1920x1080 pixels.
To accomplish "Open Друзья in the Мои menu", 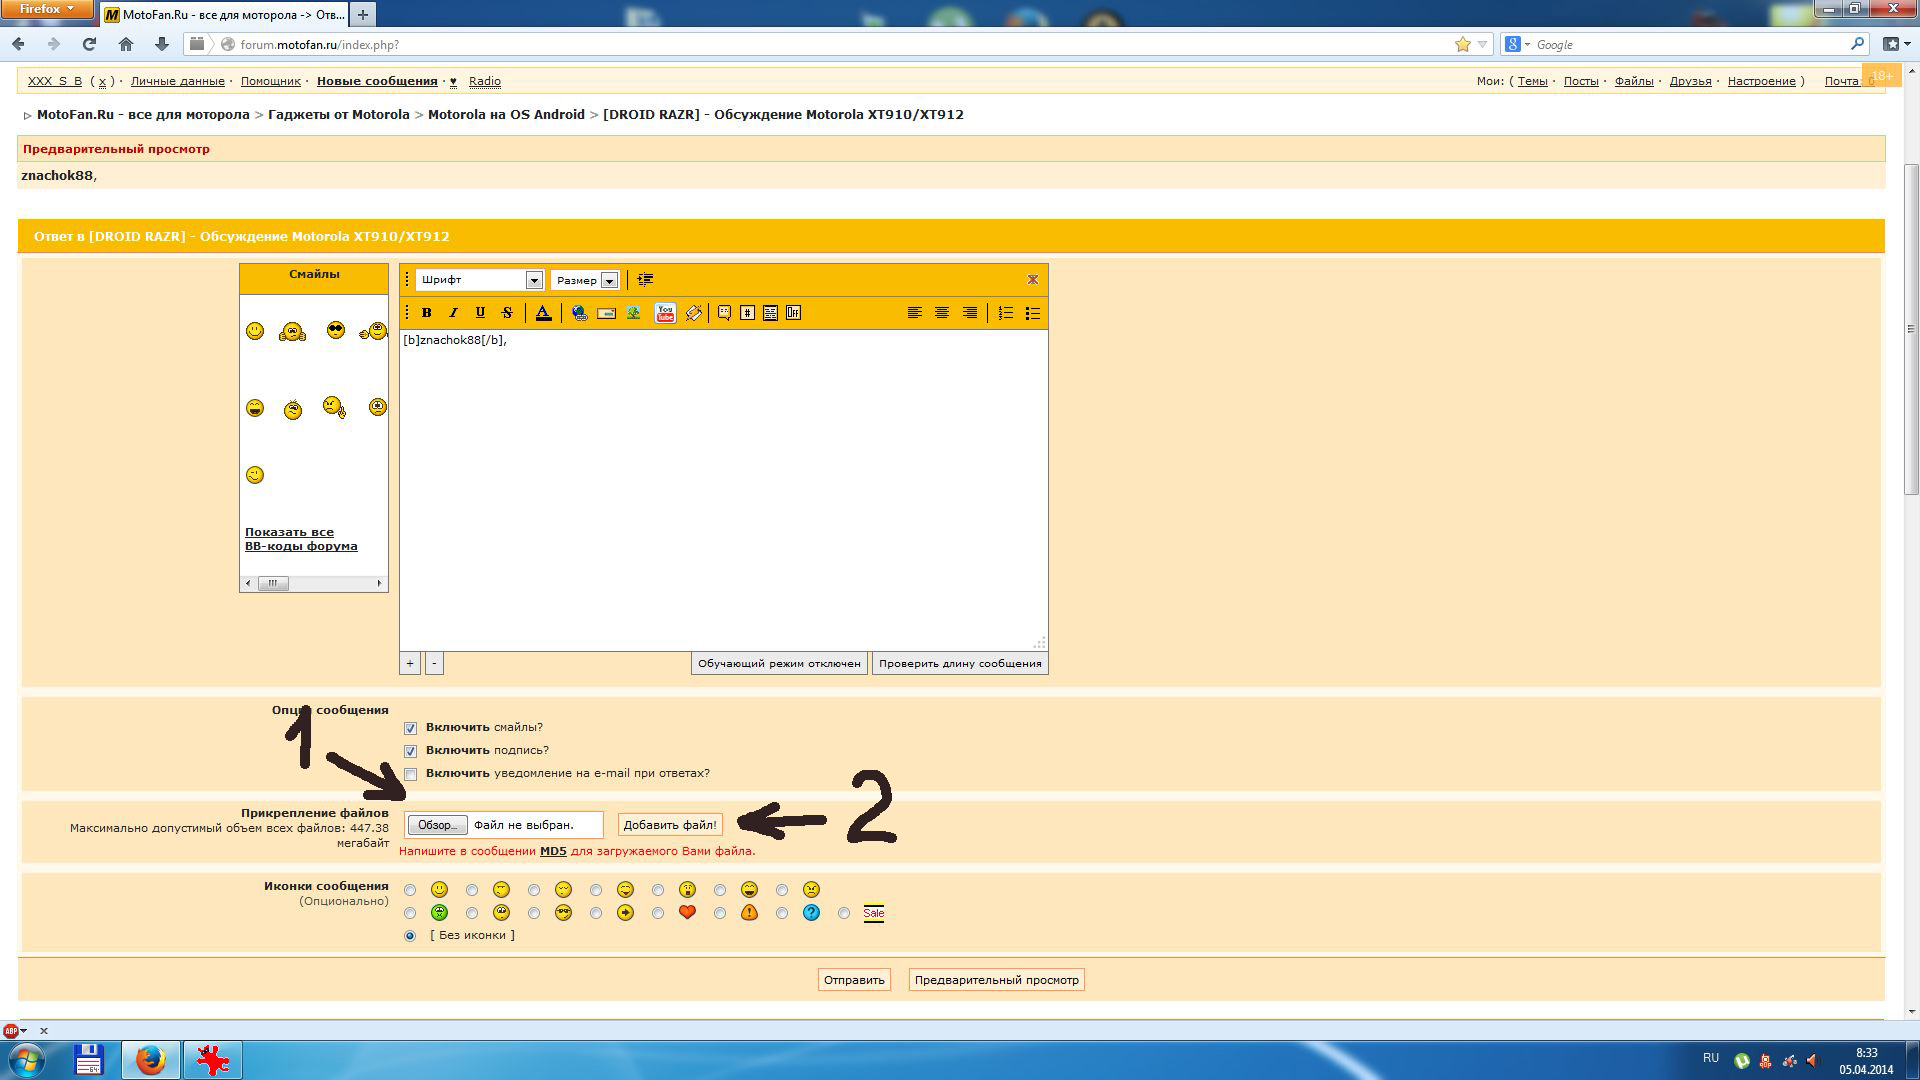I will coord(1690,81).
